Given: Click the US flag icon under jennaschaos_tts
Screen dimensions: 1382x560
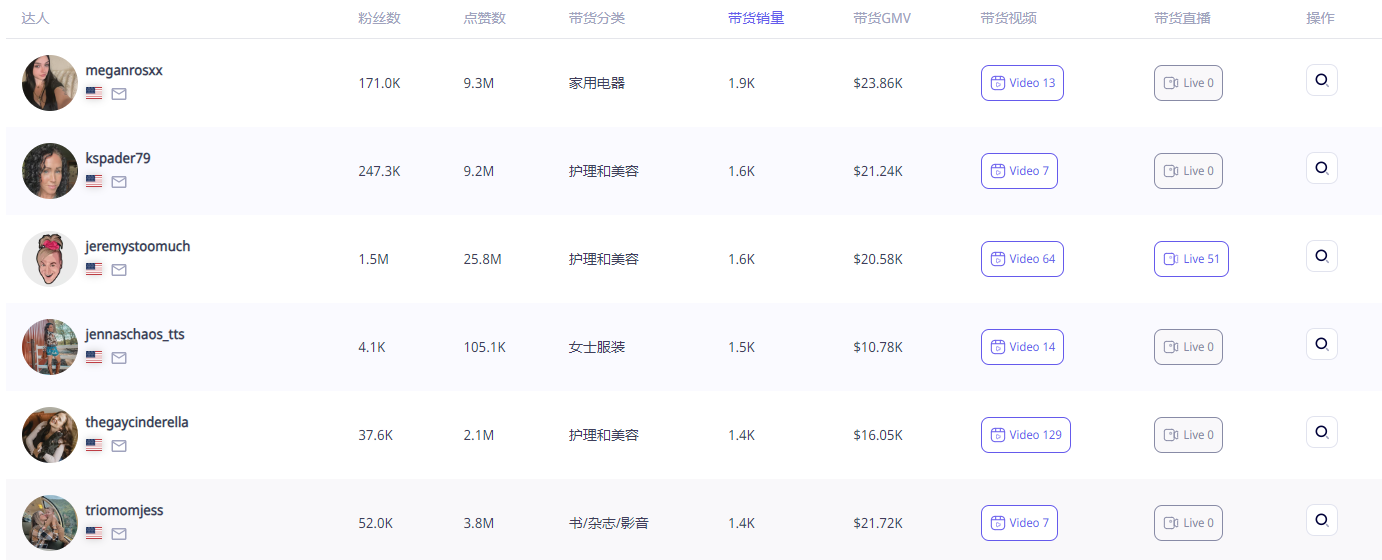Looking at the screenshot, I should tap(94, 358).
